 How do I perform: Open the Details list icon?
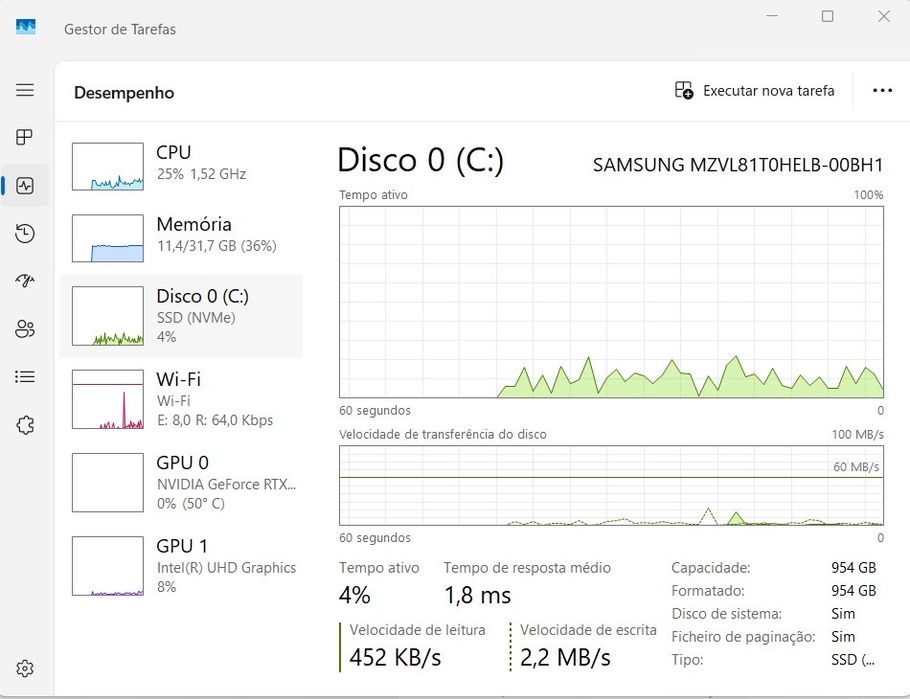tap(25, 377)
